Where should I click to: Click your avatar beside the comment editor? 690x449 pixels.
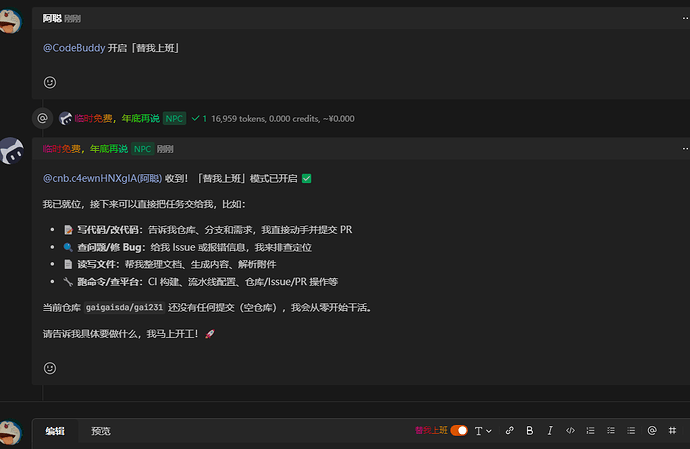[x=11, y=433]
